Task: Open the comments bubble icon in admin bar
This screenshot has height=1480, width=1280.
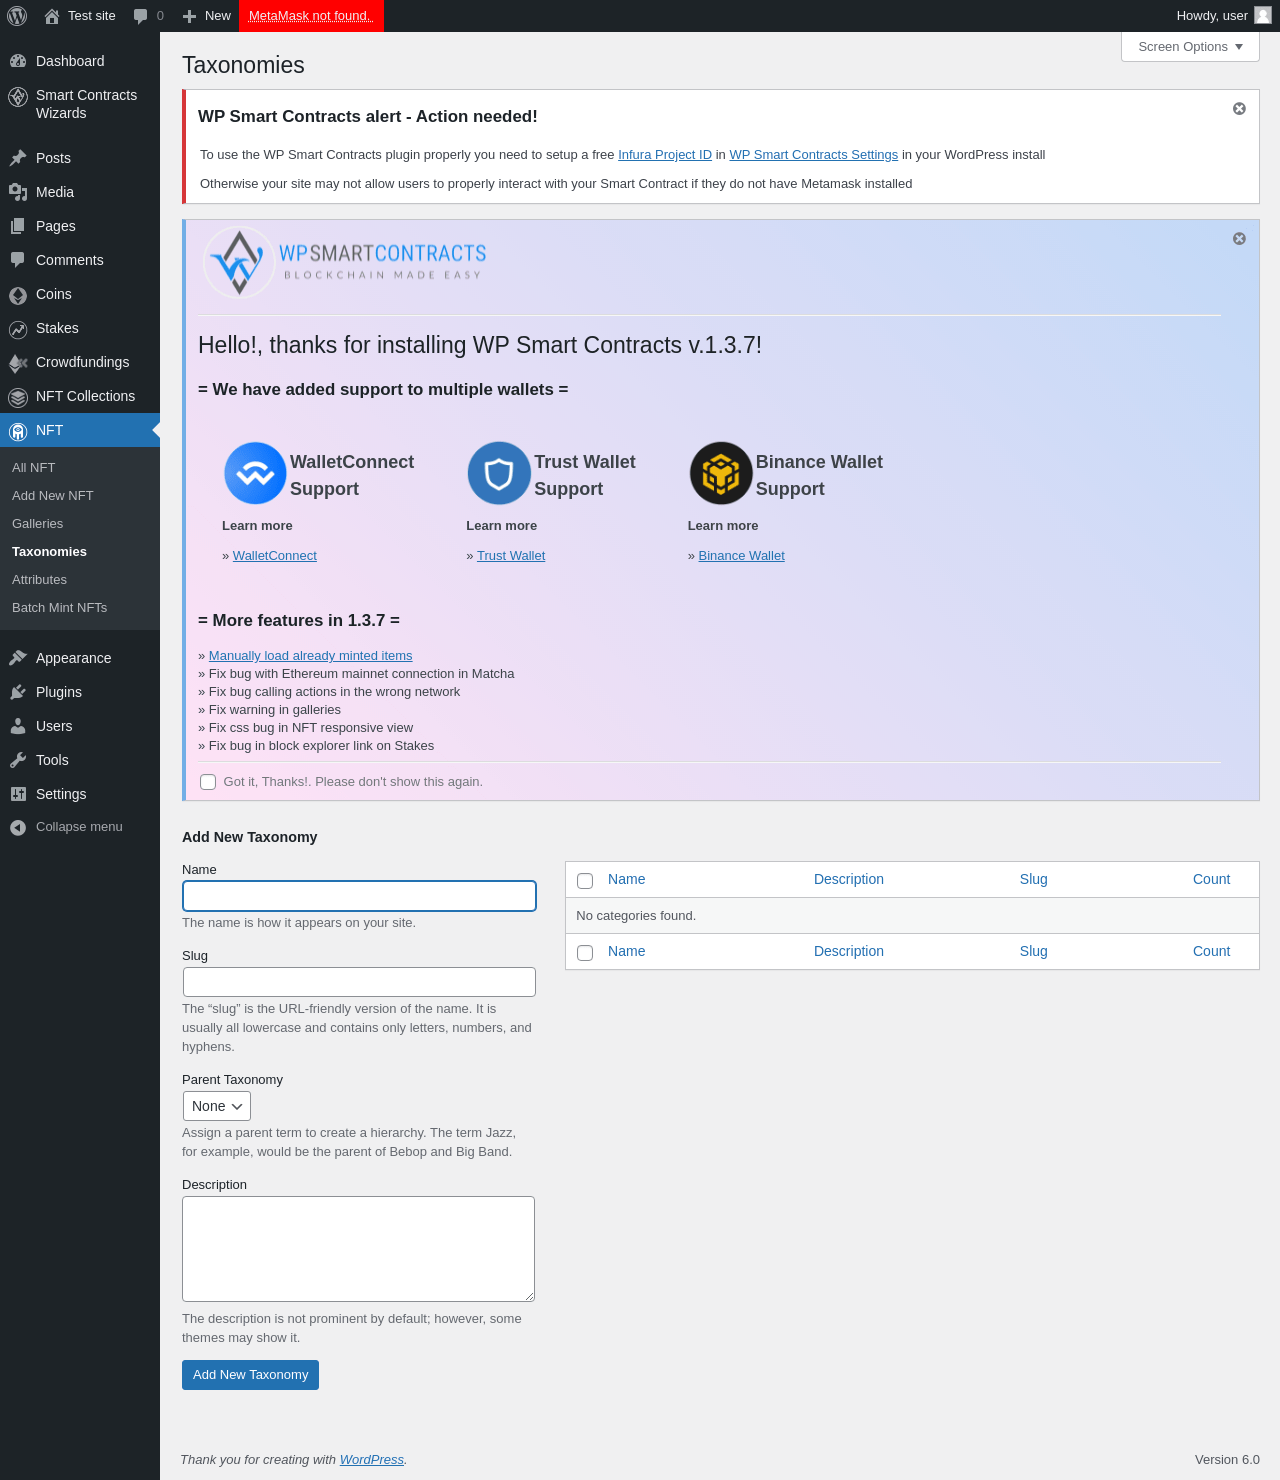Action: tap(141, 16)
